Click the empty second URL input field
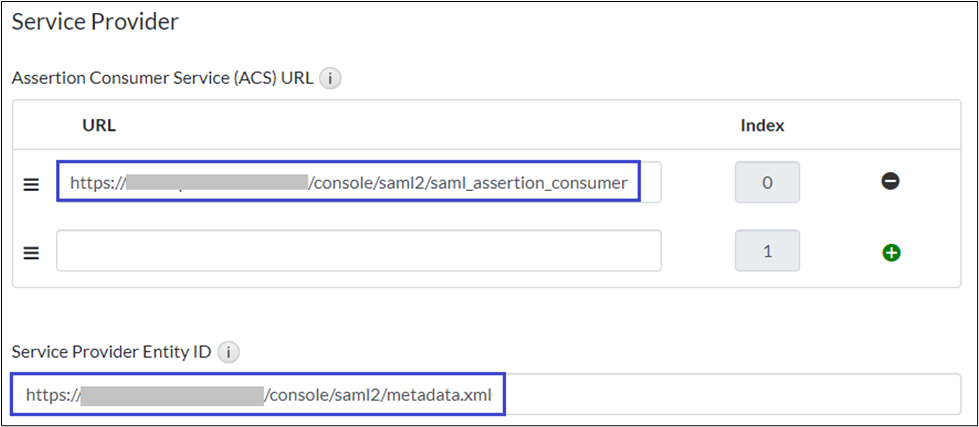Screen dimensions: 979x427 coord(358,251)
